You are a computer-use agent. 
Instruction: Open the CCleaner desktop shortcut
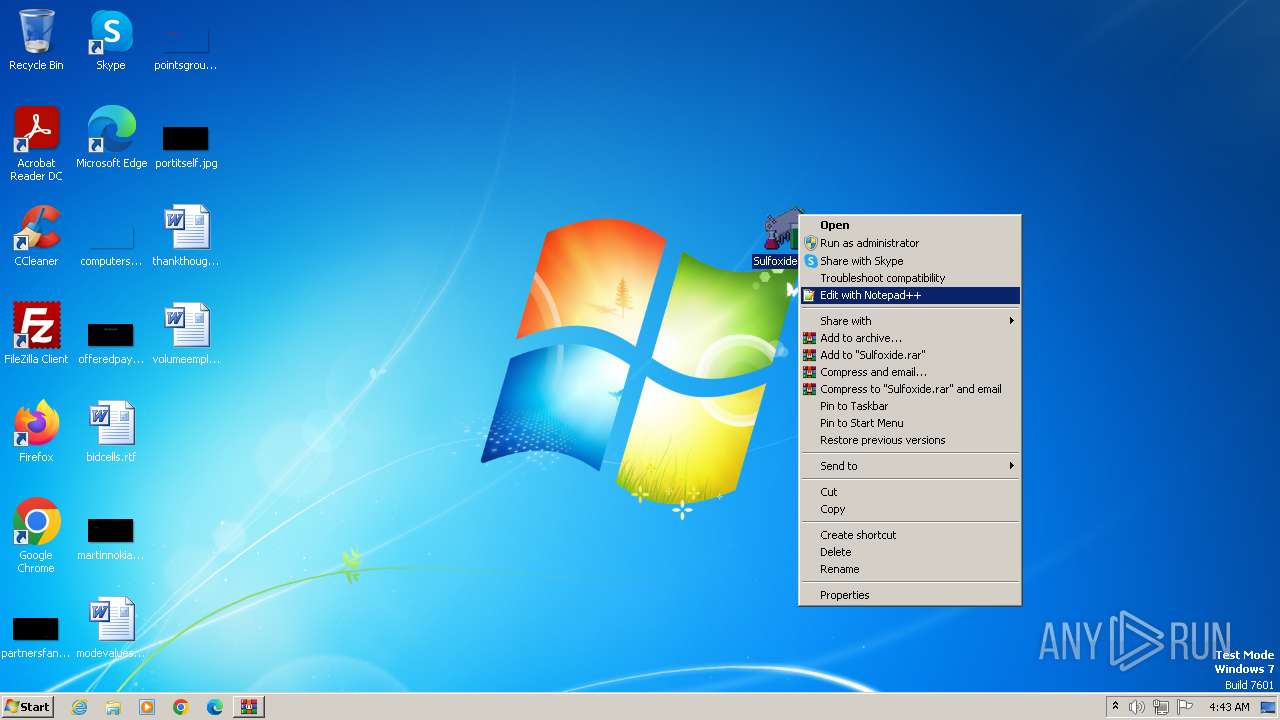point(36,236)
